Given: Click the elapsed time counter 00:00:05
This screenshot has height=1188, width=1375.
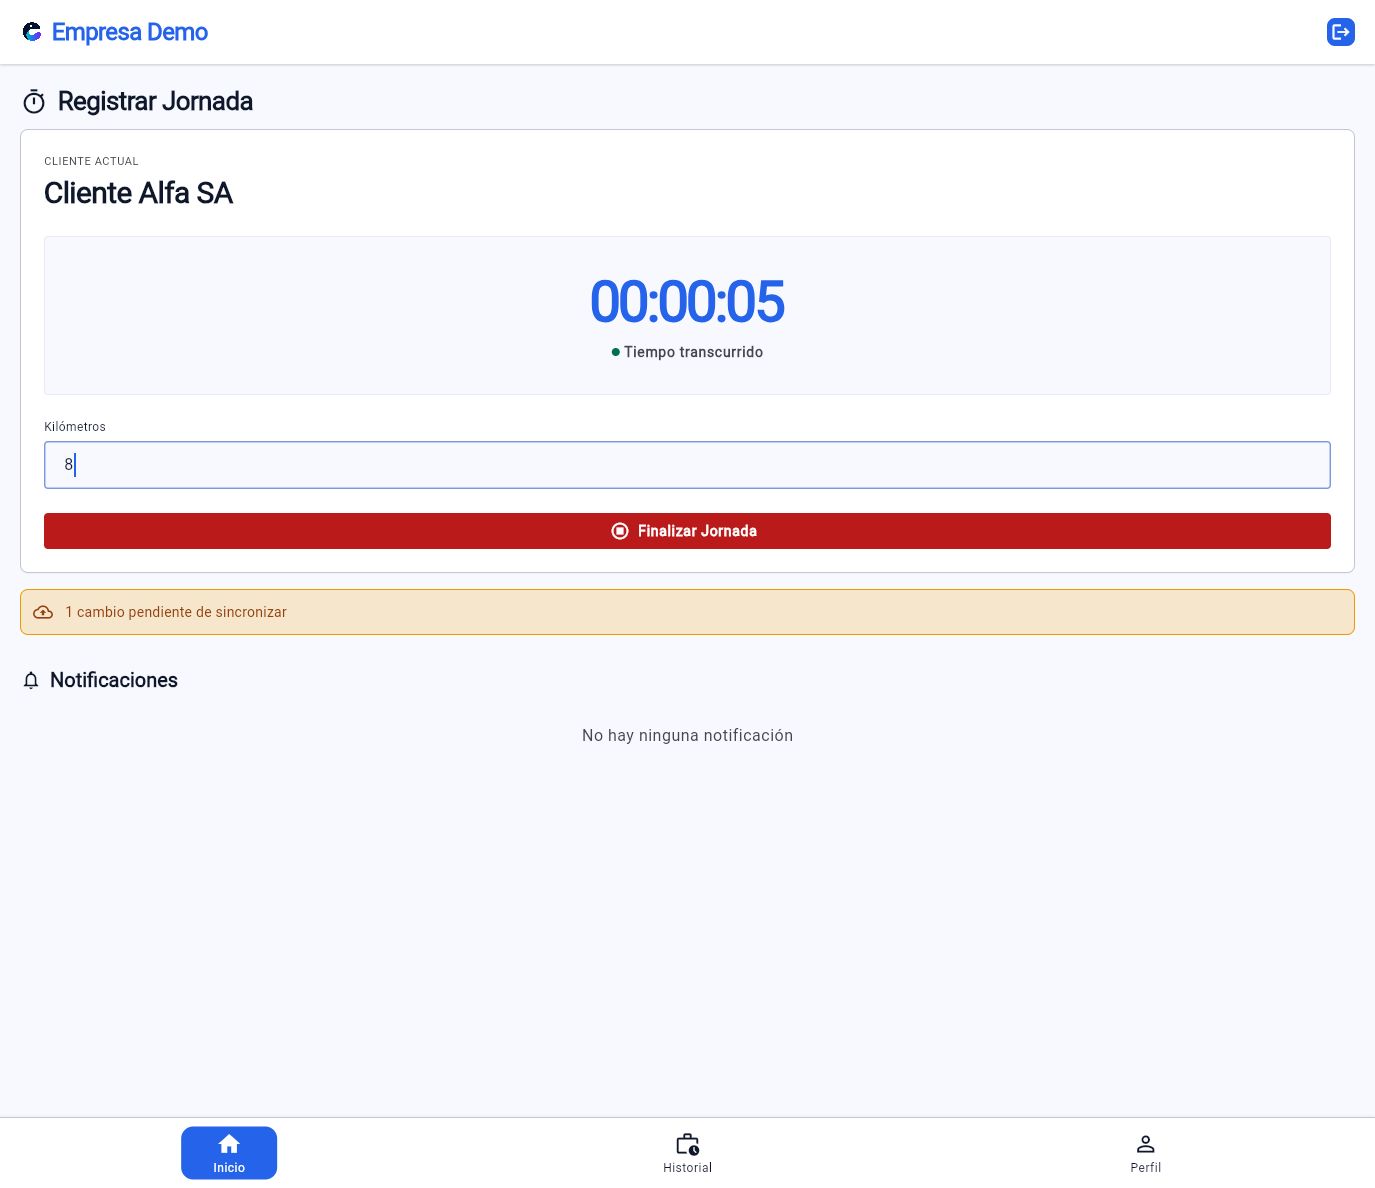Looking at the screenshot, I should pos(687,302).
